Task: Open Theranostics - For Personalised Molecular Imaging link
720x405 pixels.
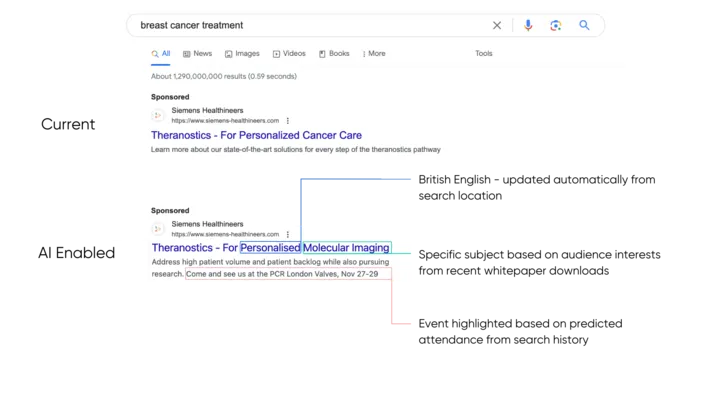Action: click(x=270, y=248)
